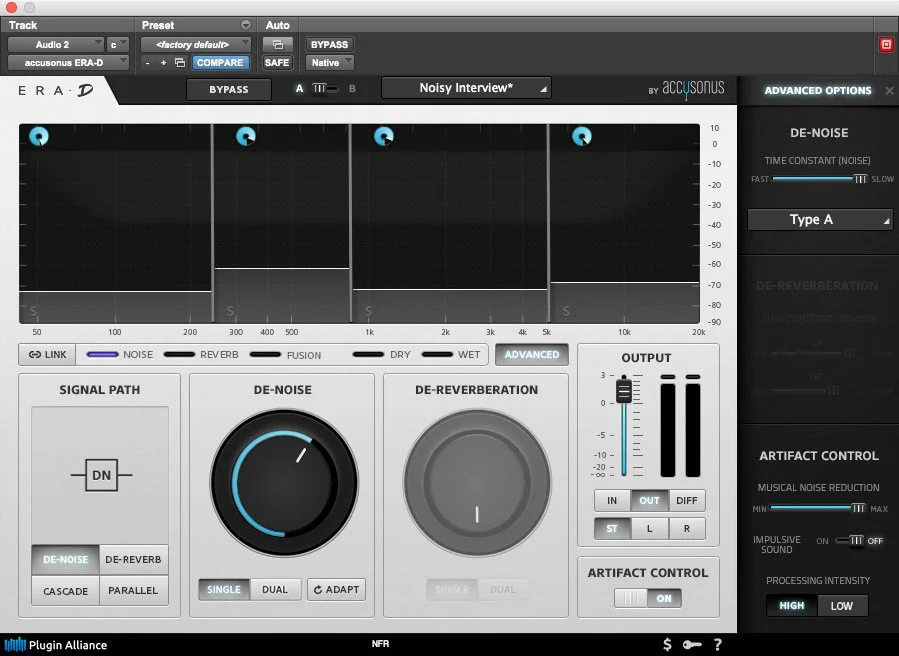Open the factory default preset dropdown
This screenshot has width=899, height=656.
(196, 45)
